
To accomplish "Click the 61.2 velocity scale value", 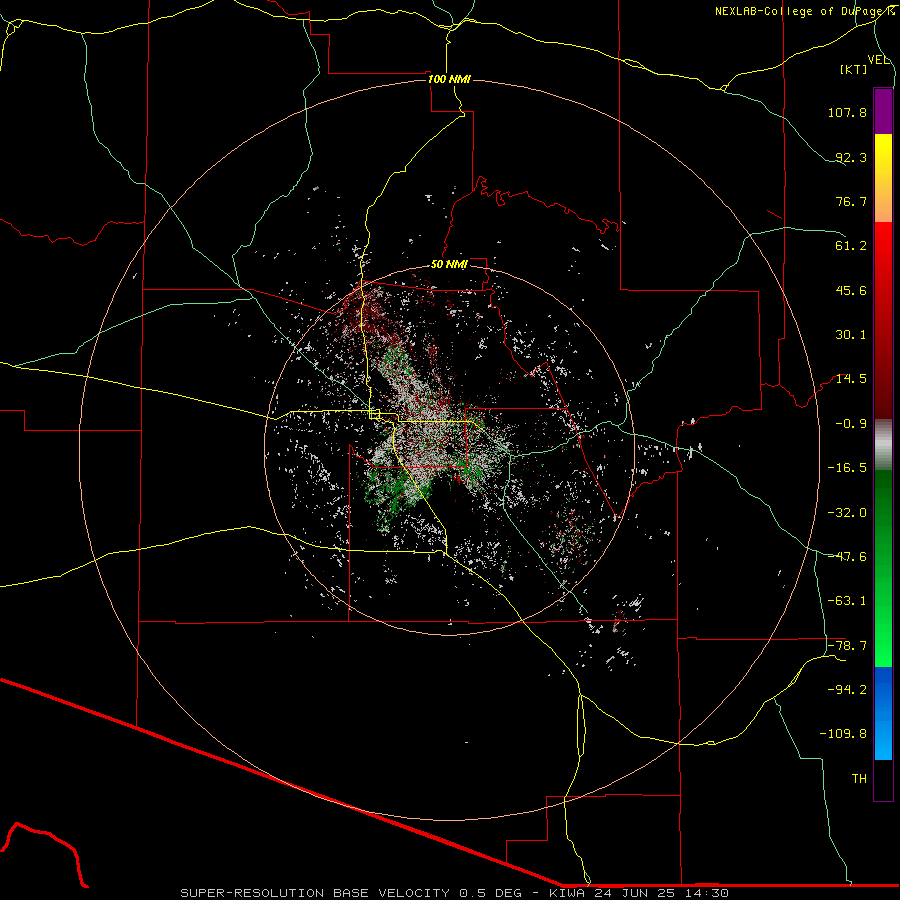I will (x=851, y=246).
